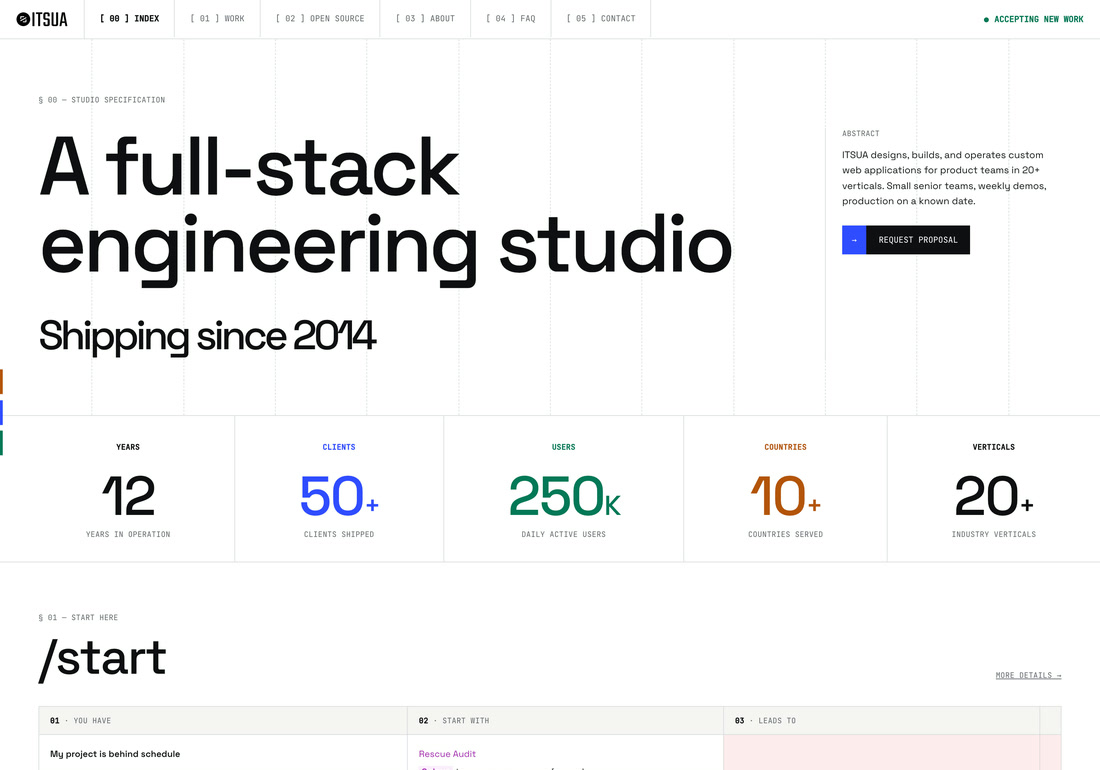Click the 'Years in Operation' caption
The image size is (1100, 770).
pos(128,534)
